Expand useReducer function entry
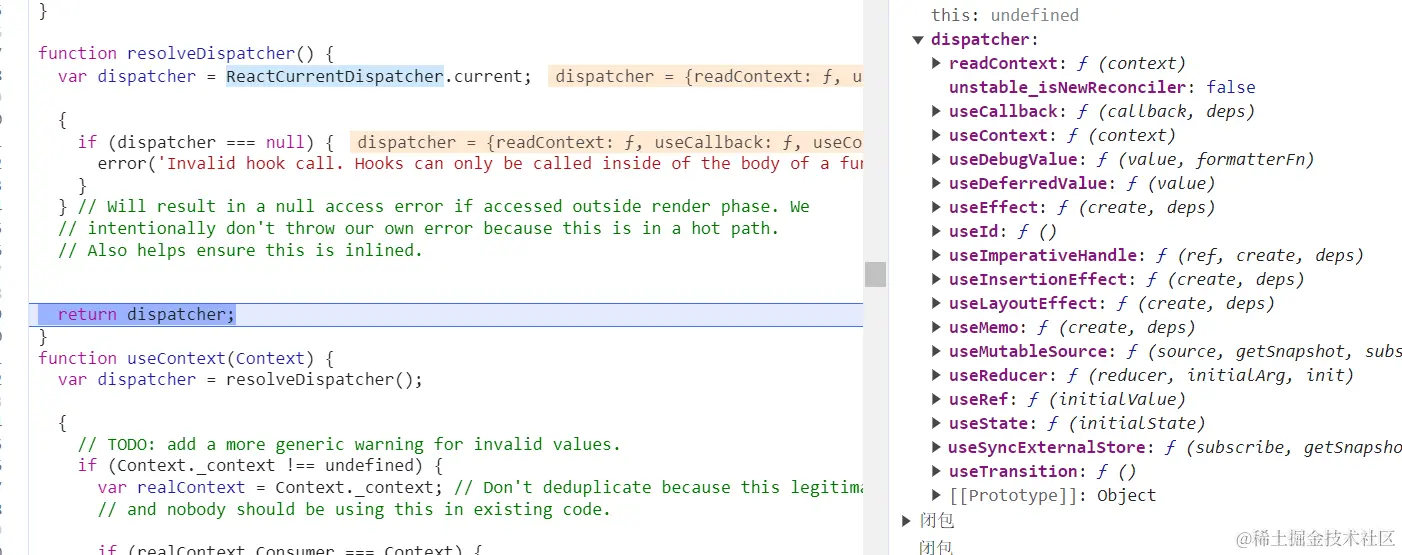 (937, 375)
